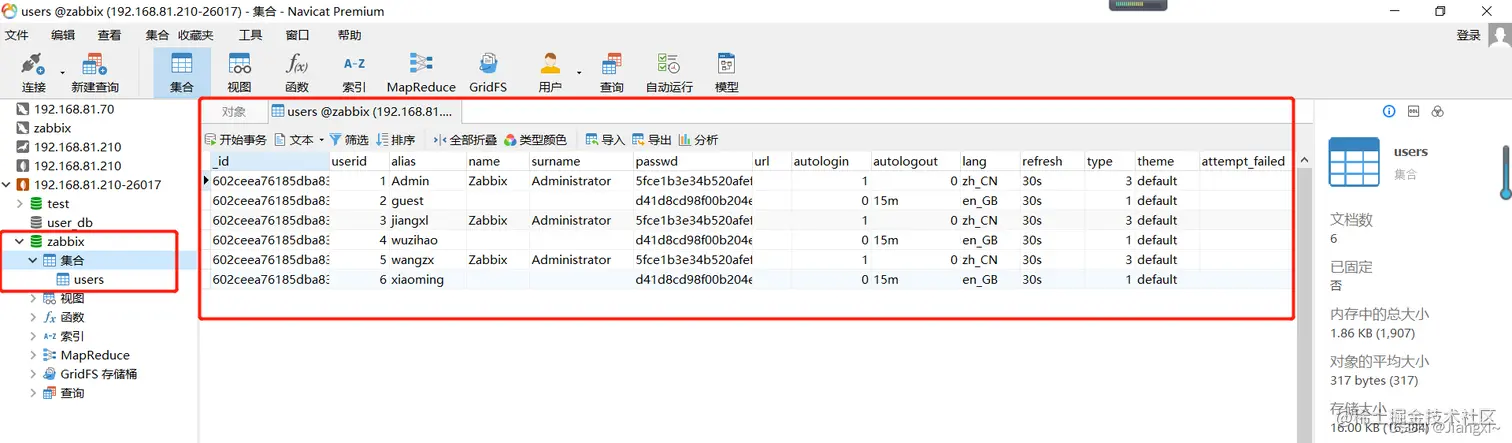The width and height of the screenshot is (1512, 443).
Task: Select the Admin alias cell
Action: 427,181
